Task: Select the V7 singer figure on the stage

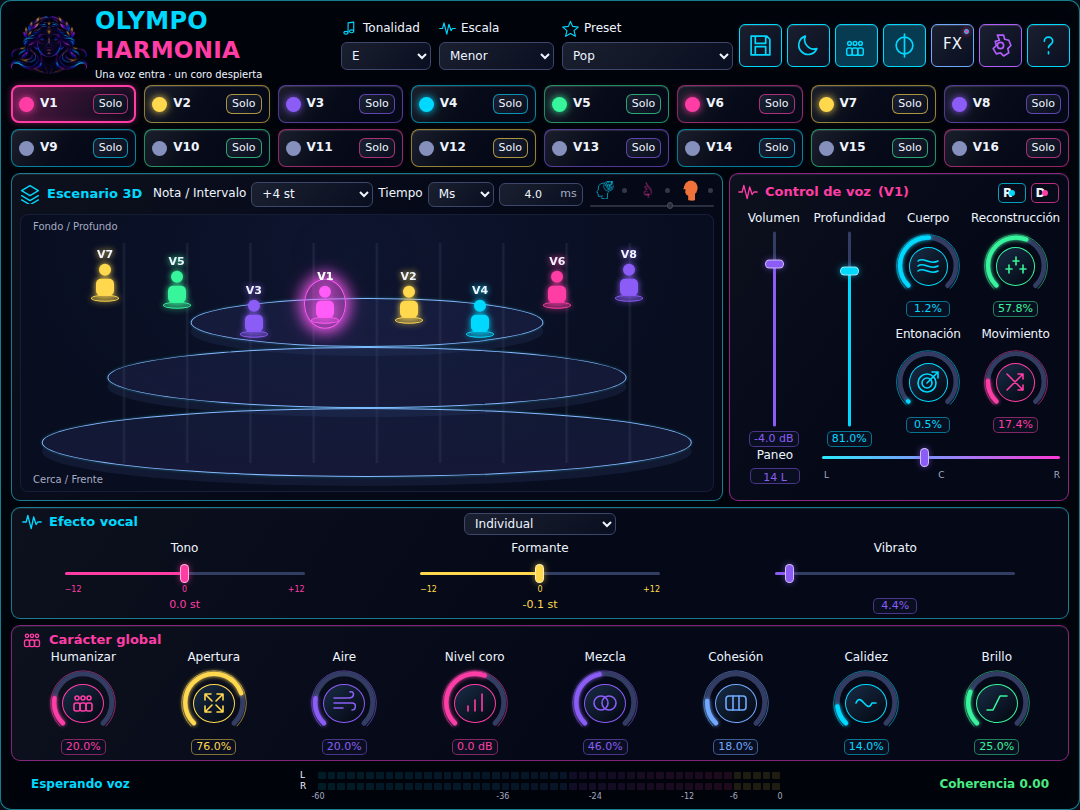Action: pyautogui.click(x=105, y=282)
